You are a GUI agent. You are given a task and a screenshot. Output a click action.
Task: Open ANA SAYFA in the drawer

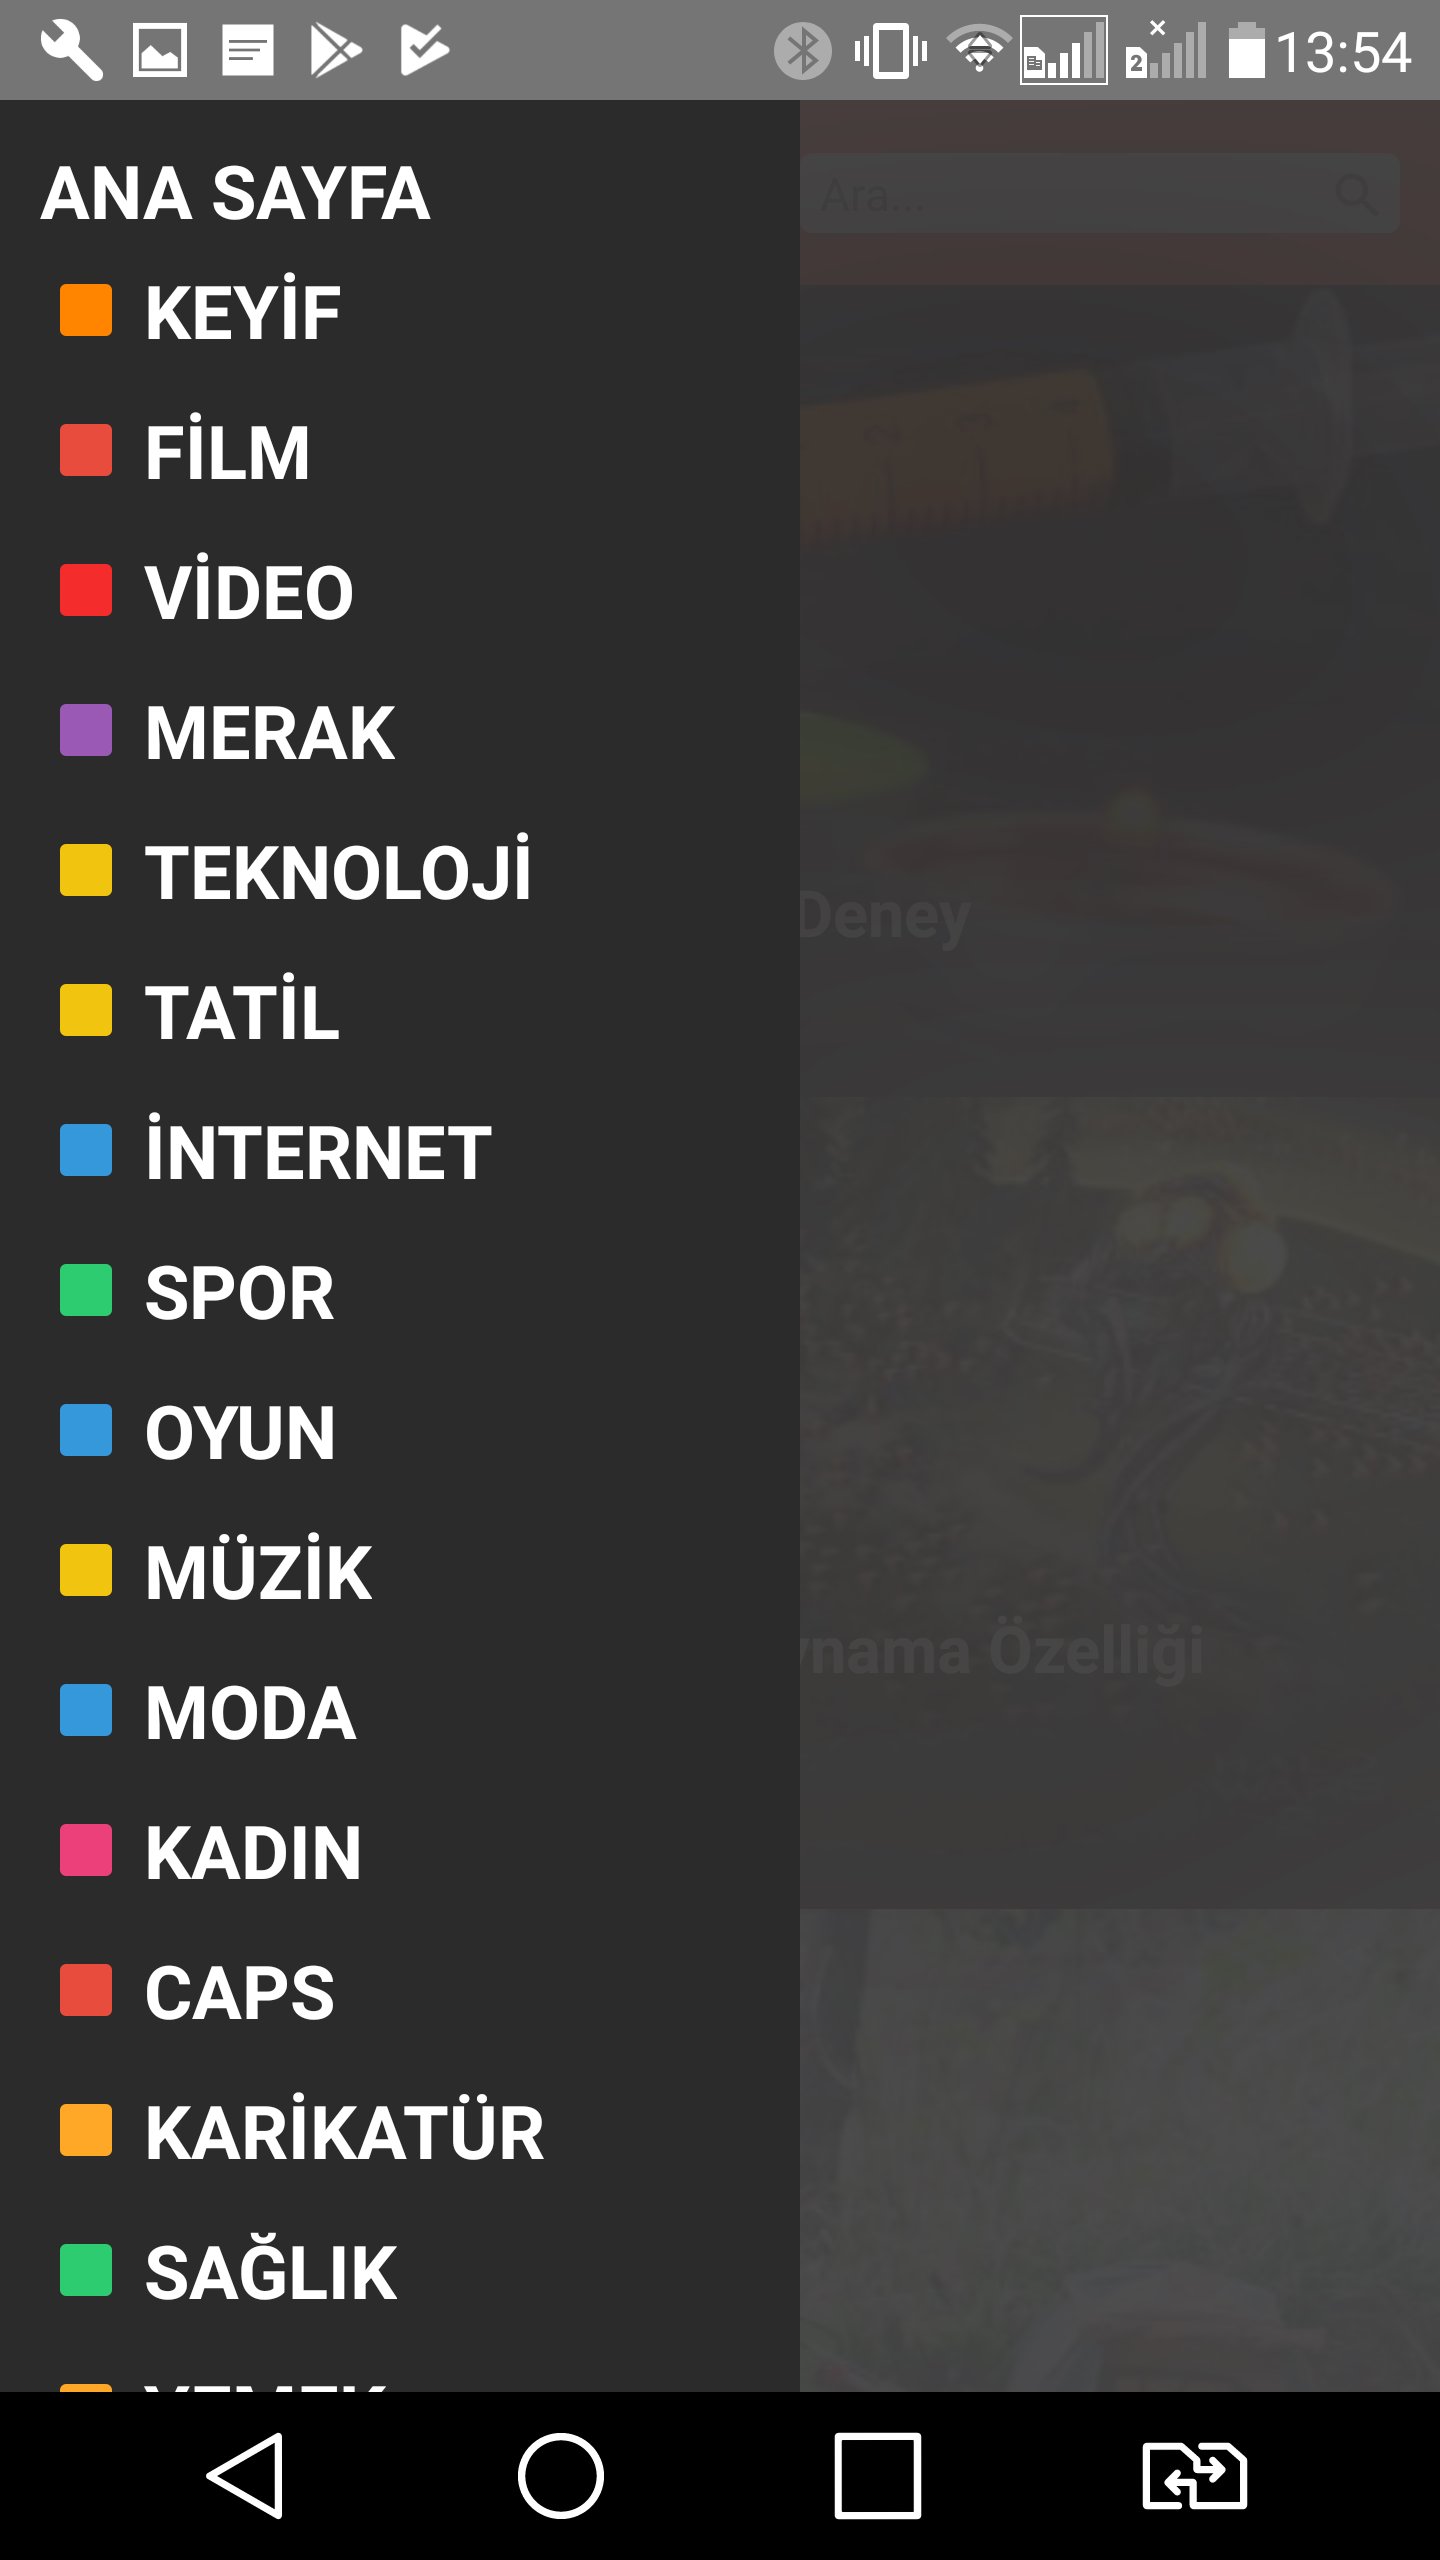236,194
